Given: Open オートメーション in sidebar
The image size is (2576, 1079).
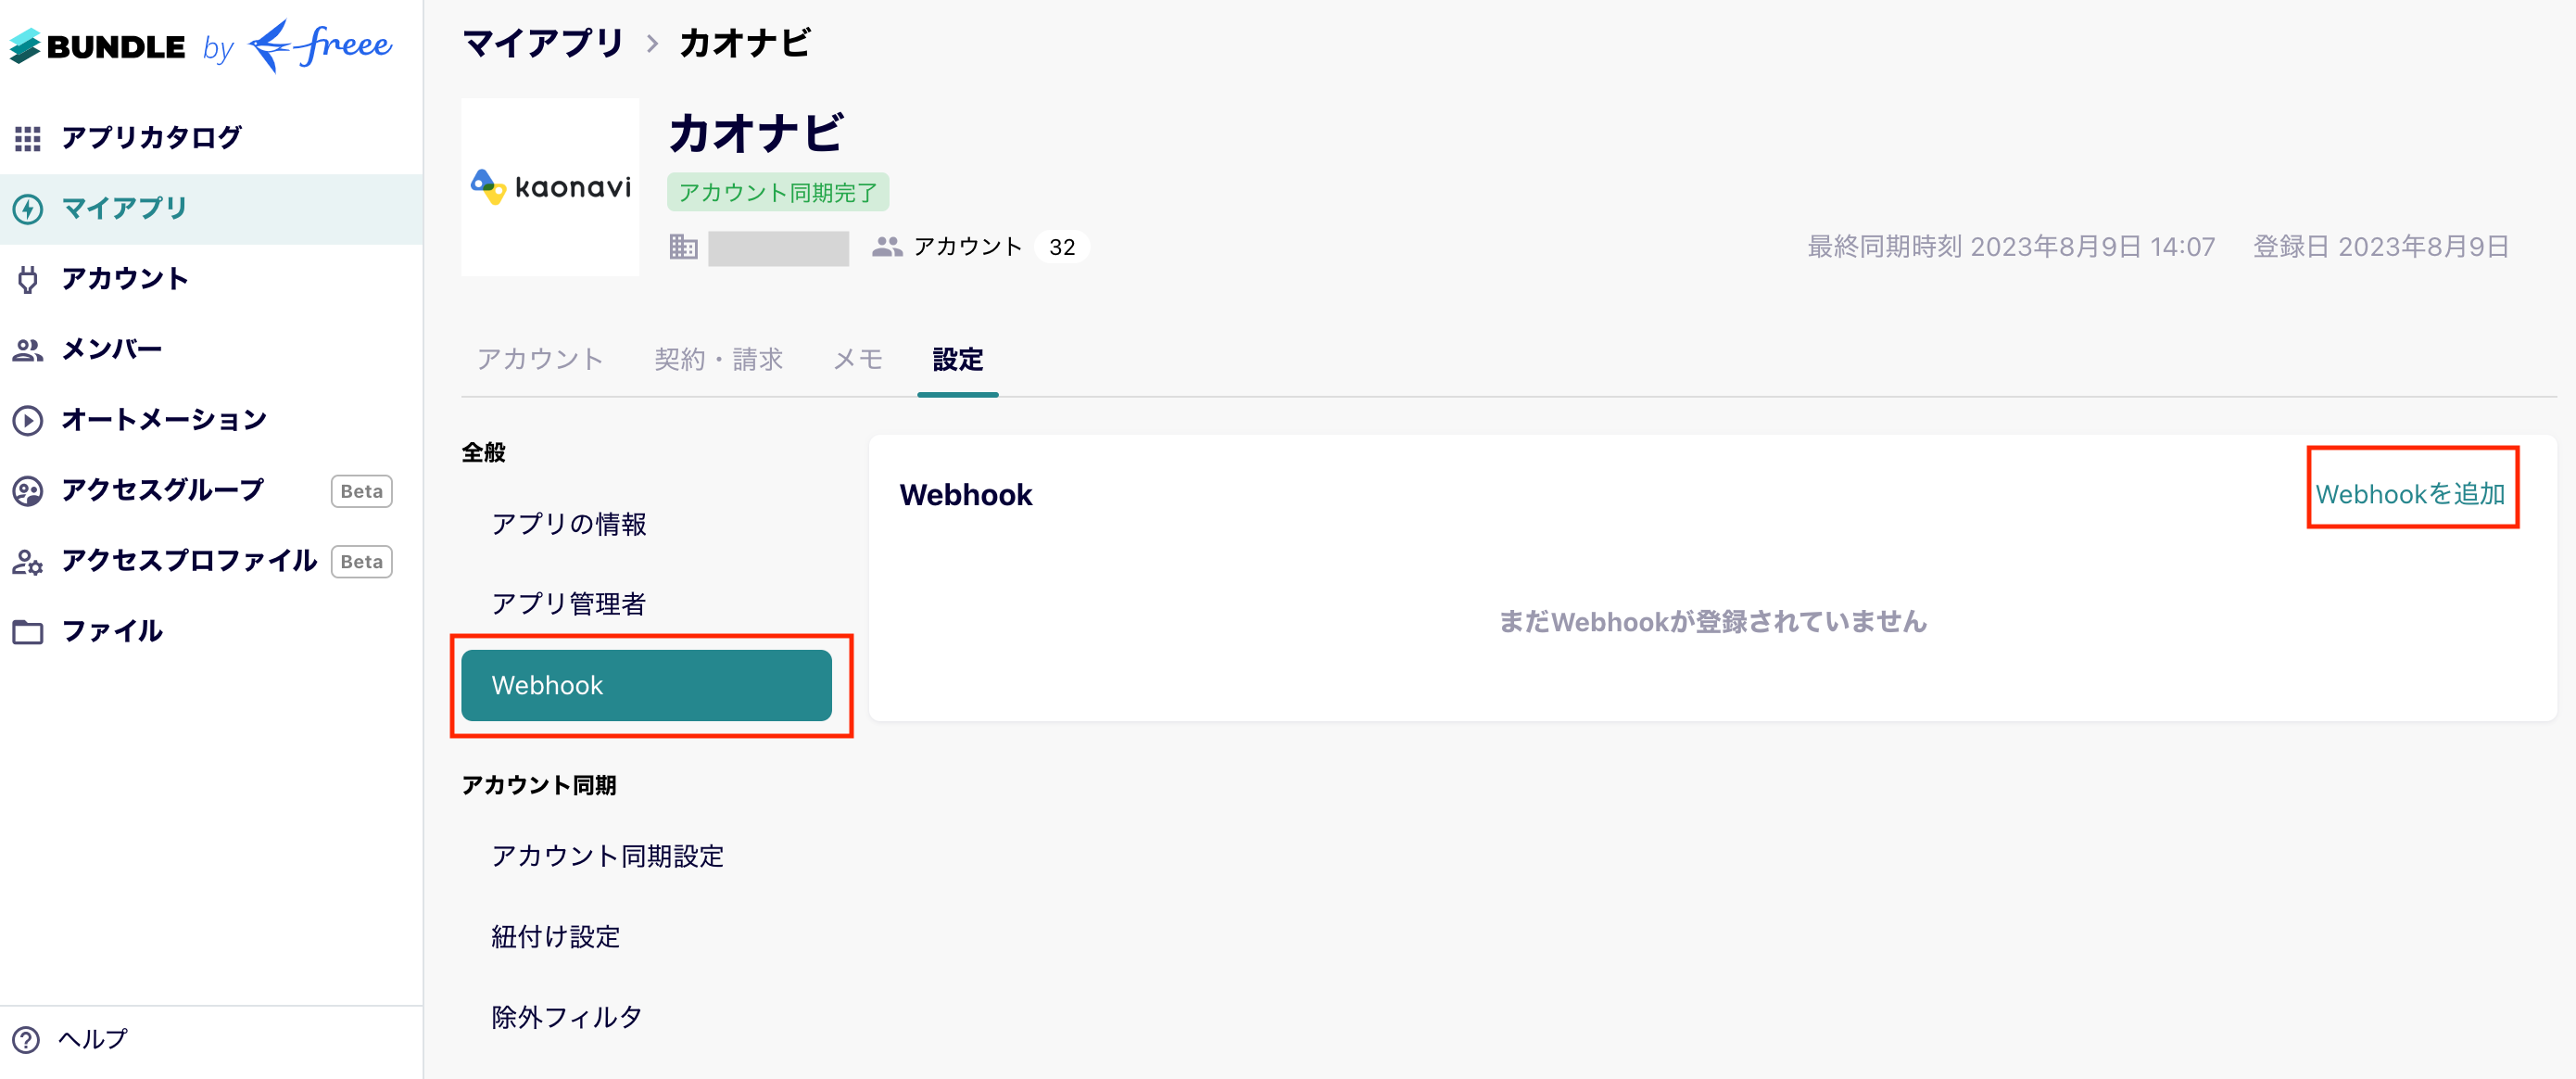Looking at the screenshot, I should [211, 420].
